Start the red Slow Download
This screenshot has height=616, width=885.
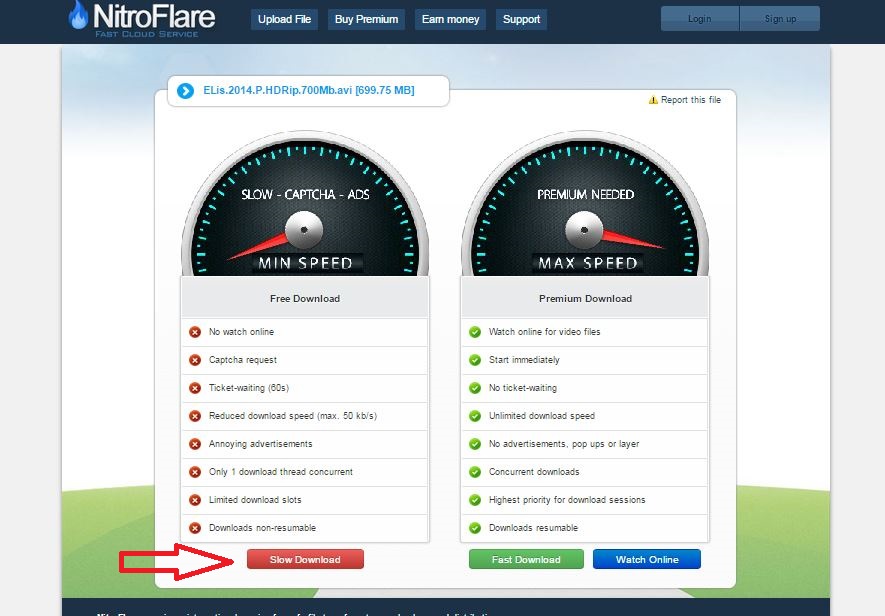pos(305,560)
